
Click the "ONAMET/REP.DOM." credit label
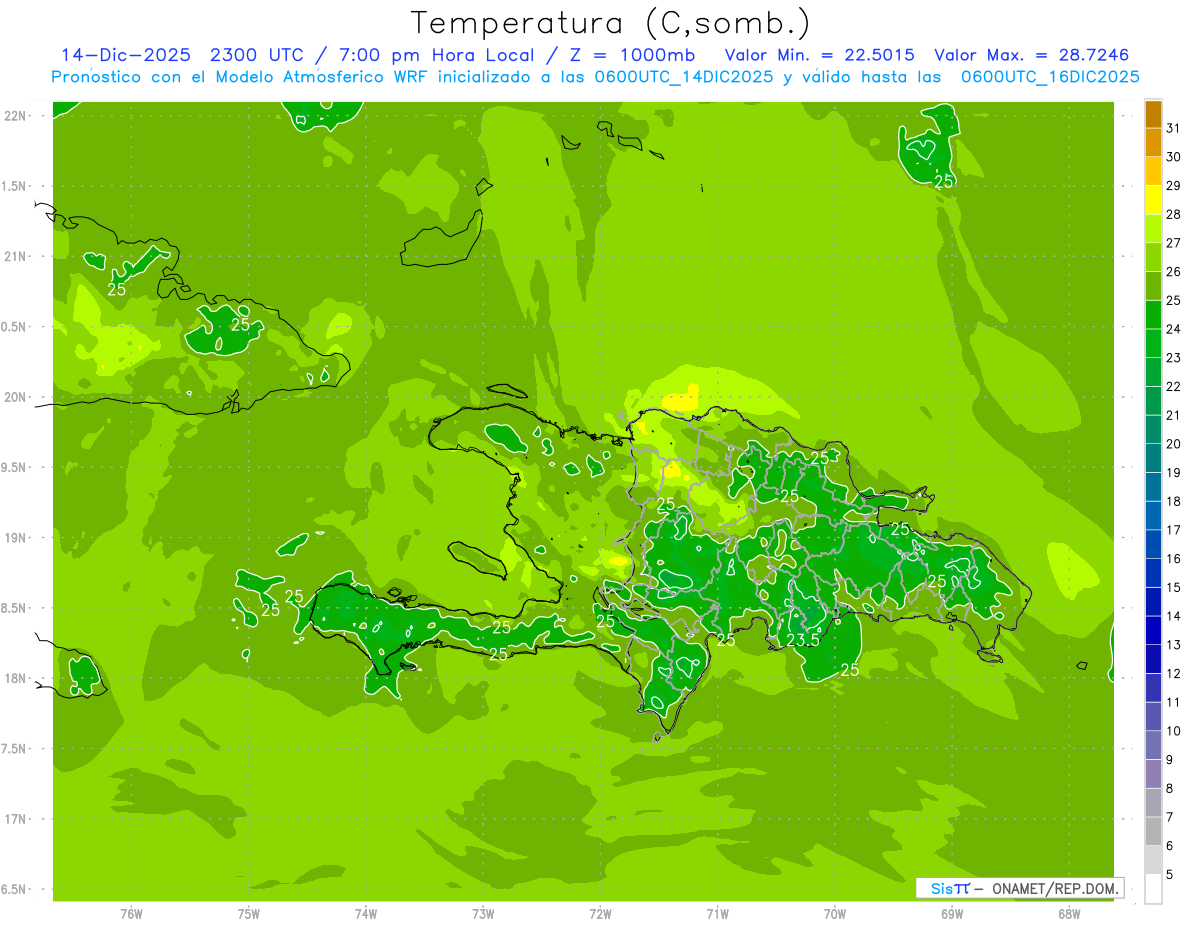click(1056, 888)
